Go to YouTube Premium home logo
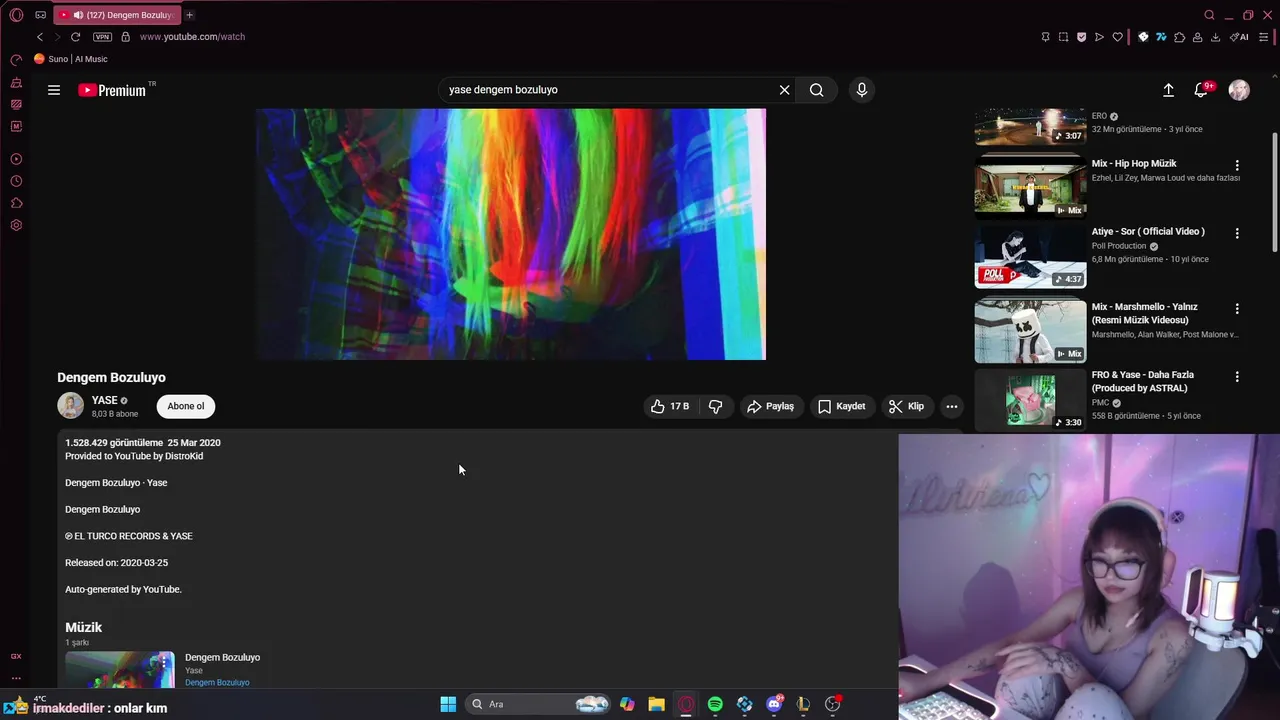The image size is (1280, 720). [113, 90]
